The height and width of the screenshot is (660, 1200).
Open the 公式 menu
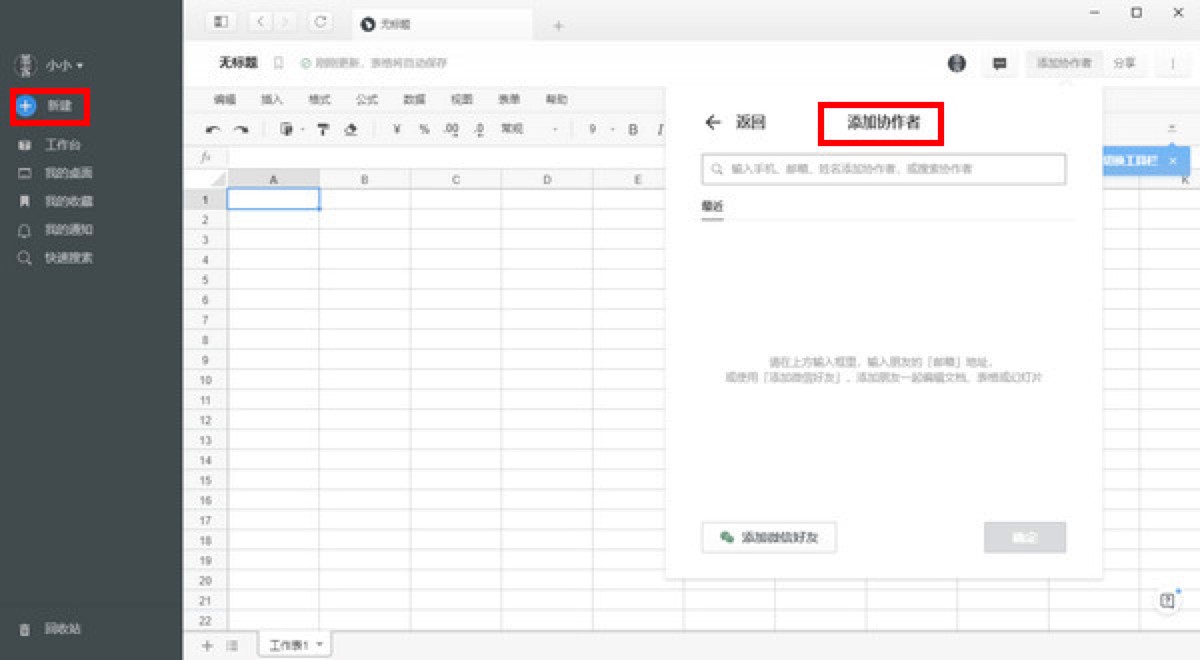[367, 100]
